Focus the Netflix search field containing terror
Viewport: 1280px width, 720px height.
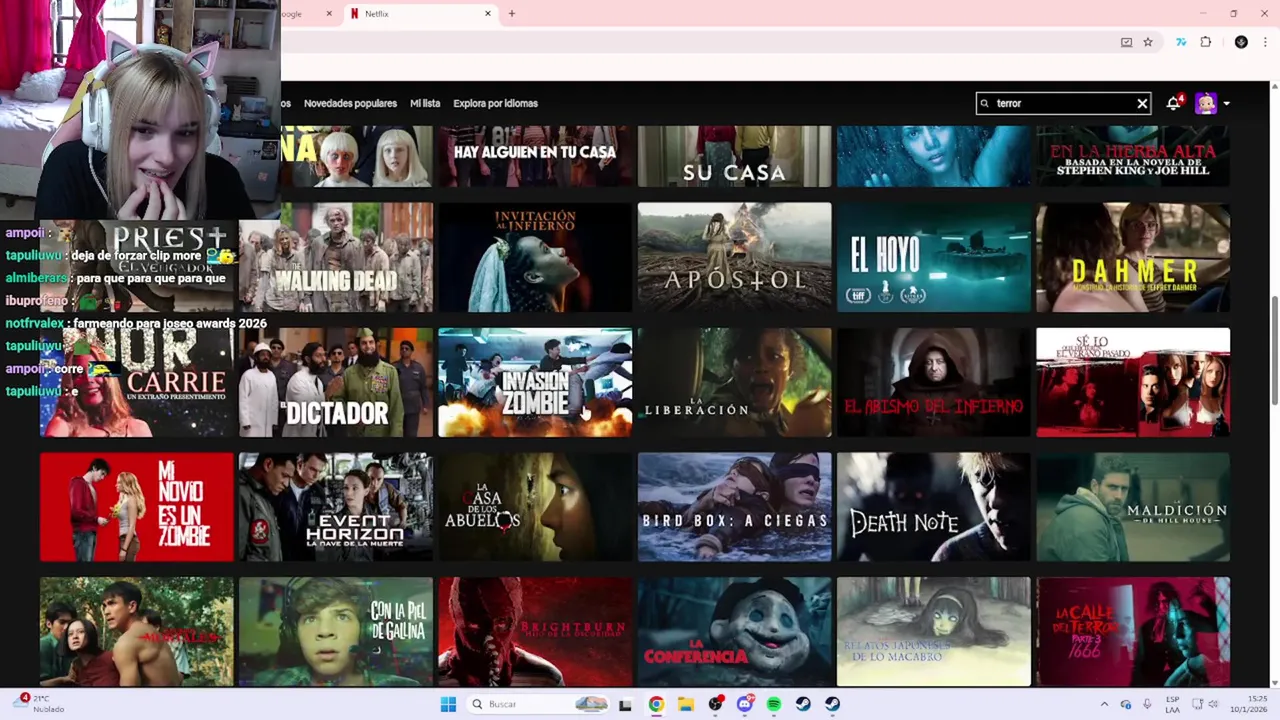click(1063, 103)
